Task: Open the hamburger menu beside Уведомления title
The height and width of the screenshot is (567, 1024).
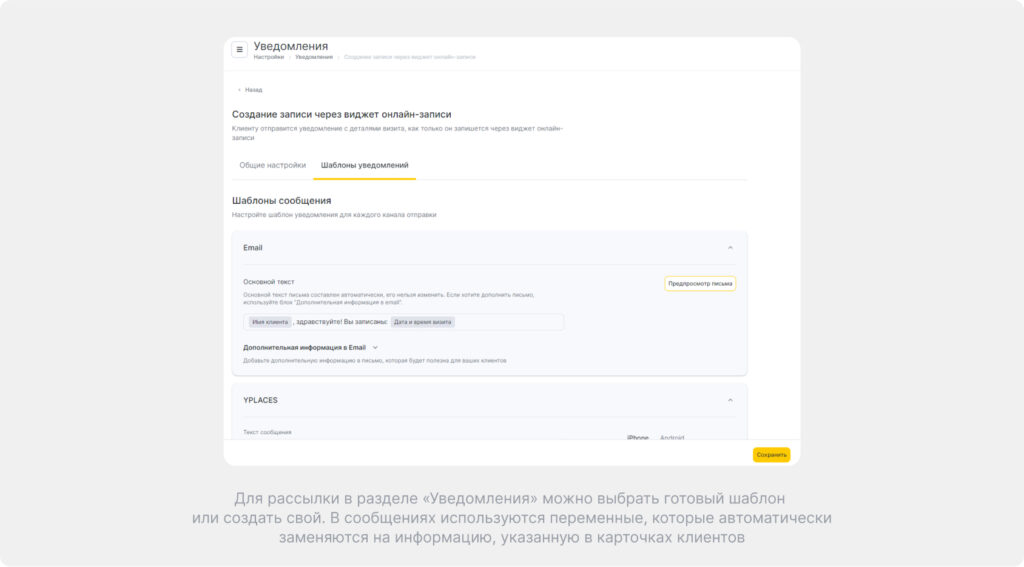Action: click(239, 50)
